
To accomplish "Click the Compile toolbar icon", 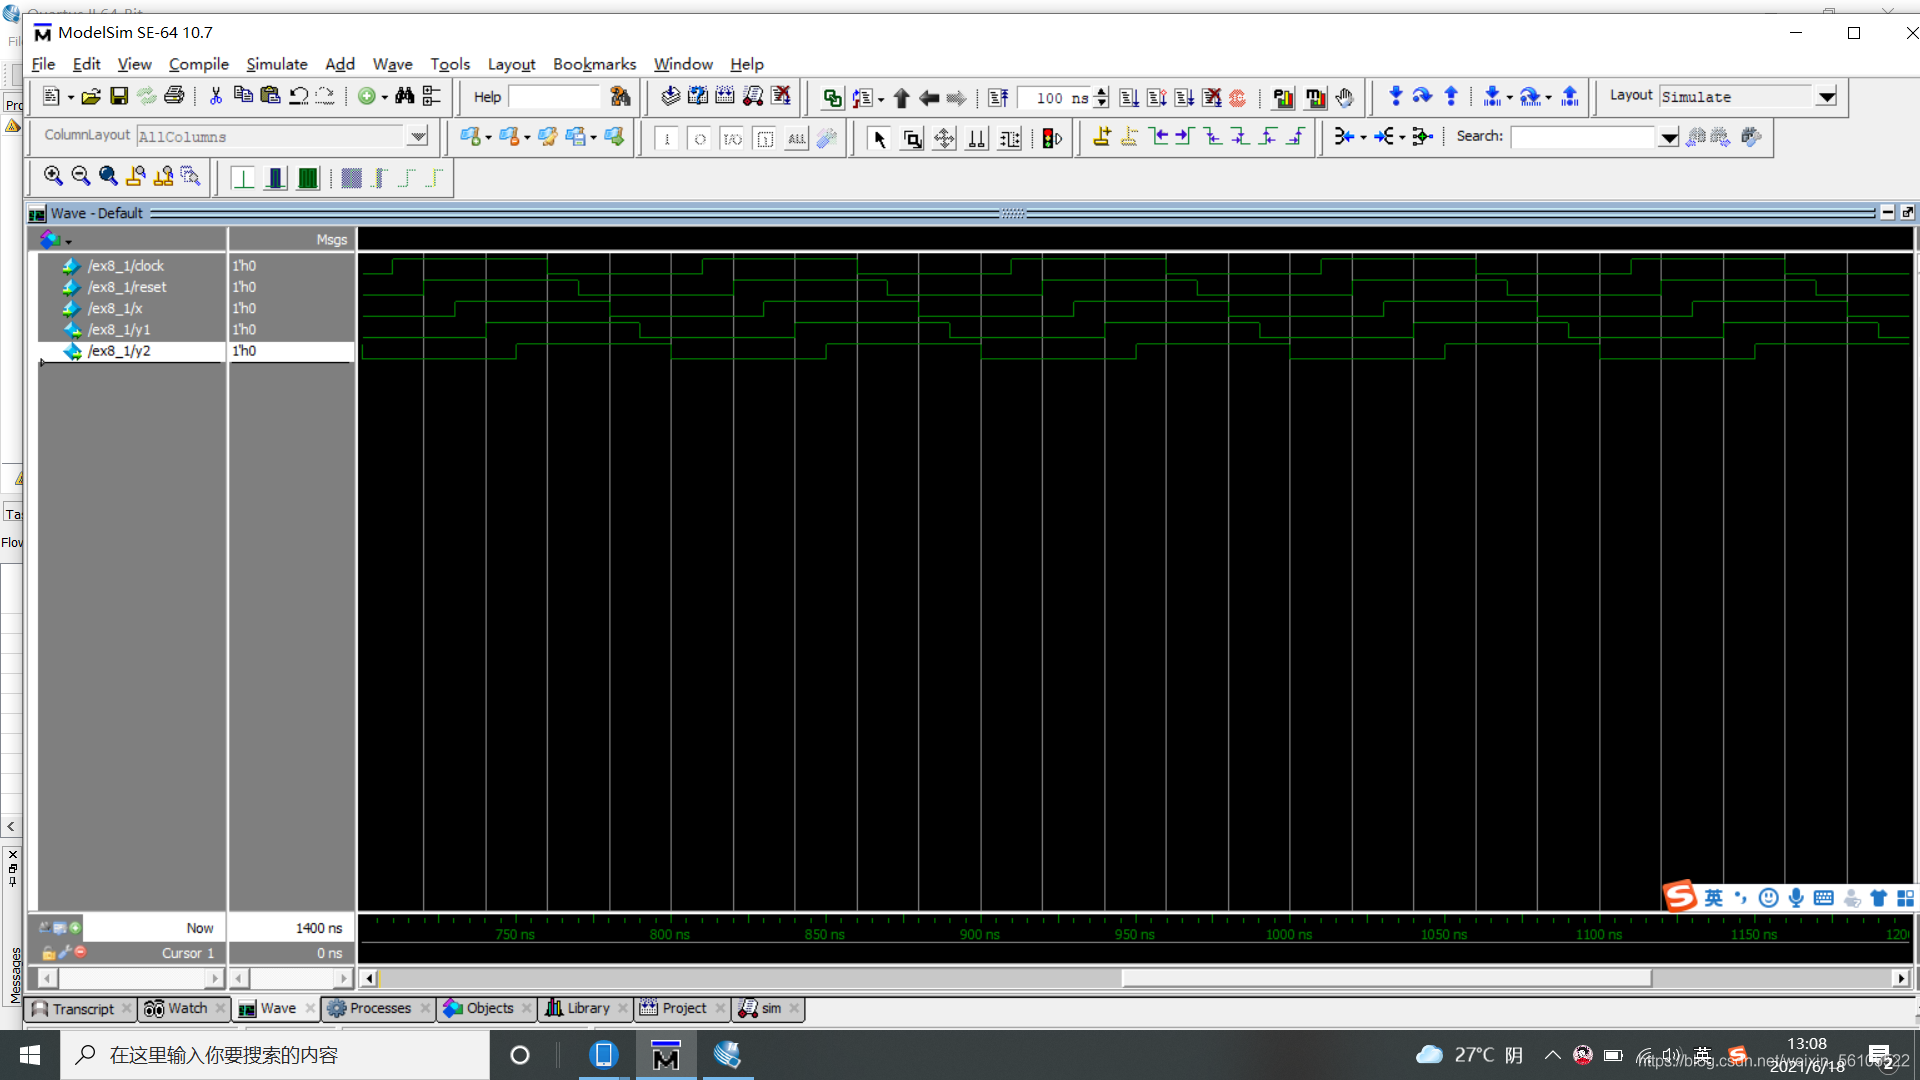I will (x=670, y=96).
